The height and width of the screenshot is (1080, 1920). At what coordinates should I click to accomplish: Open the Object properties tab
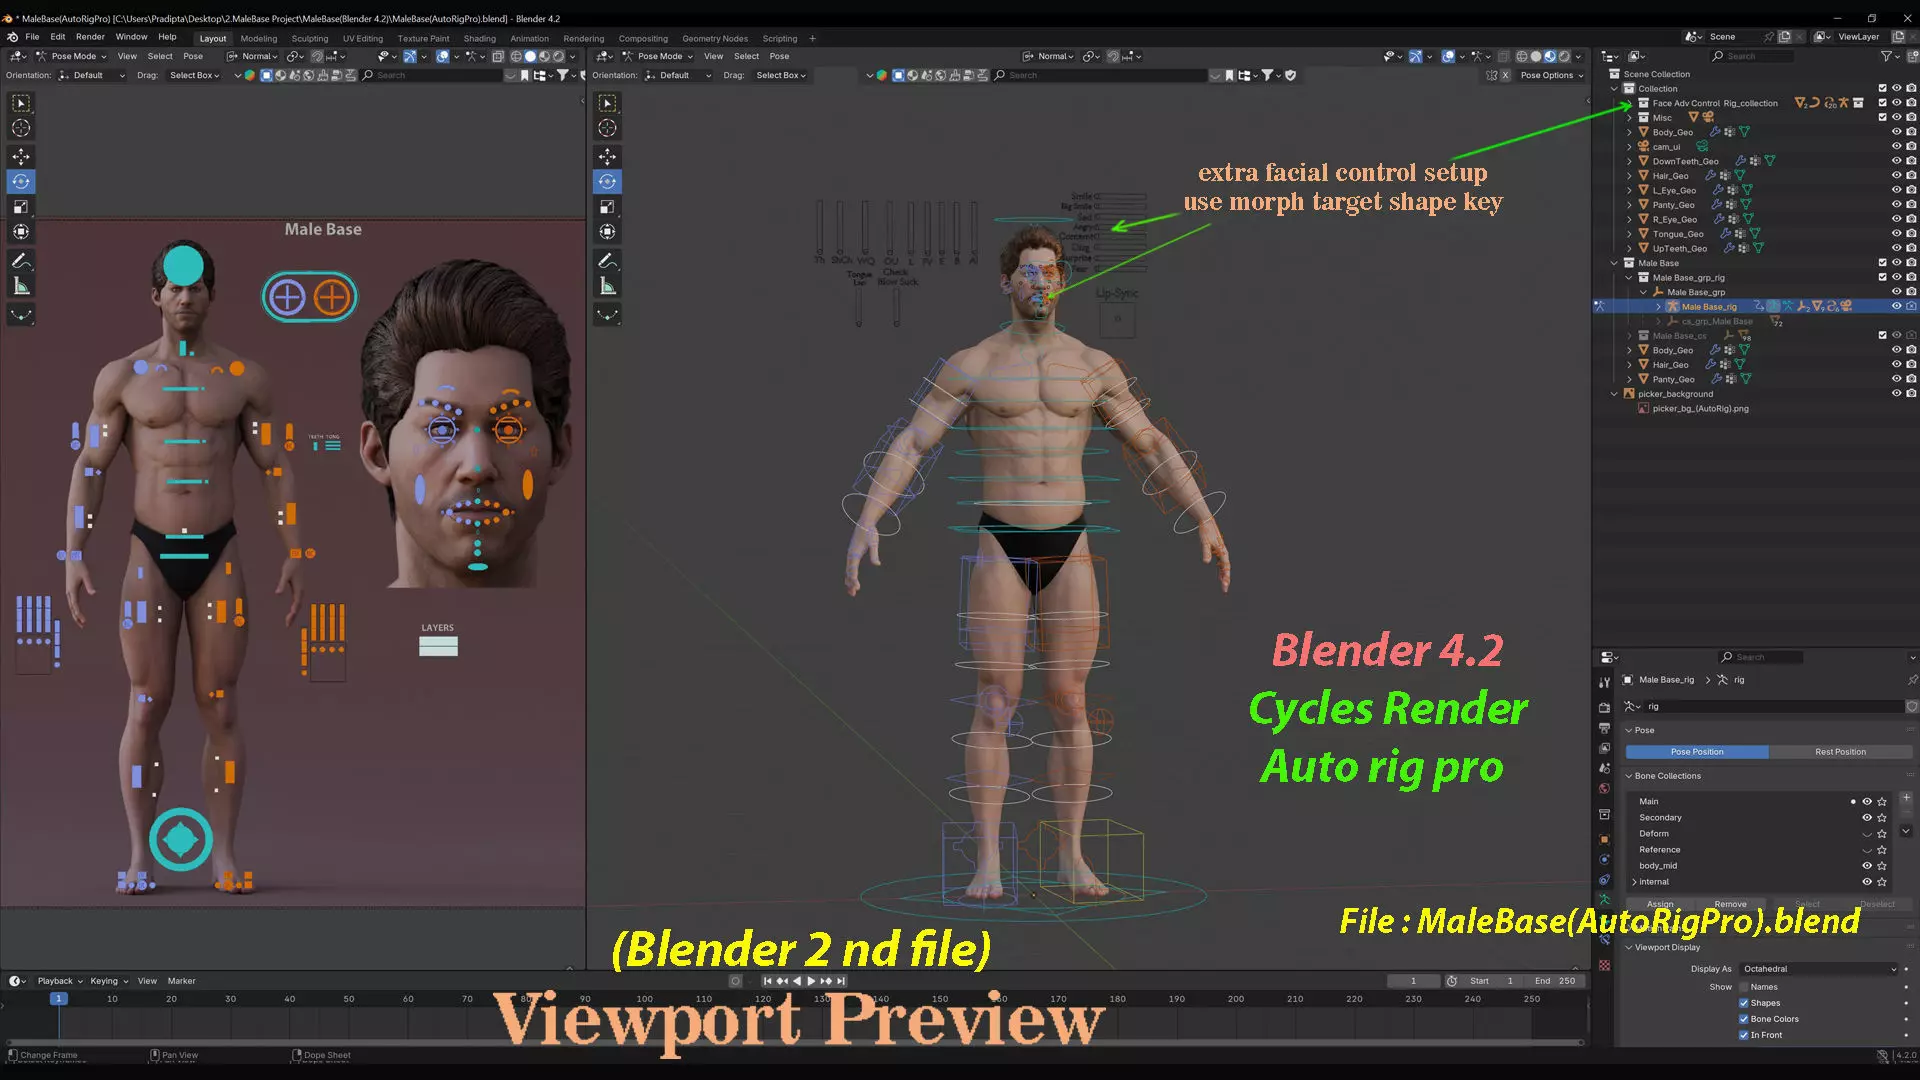pos(1604,839)
